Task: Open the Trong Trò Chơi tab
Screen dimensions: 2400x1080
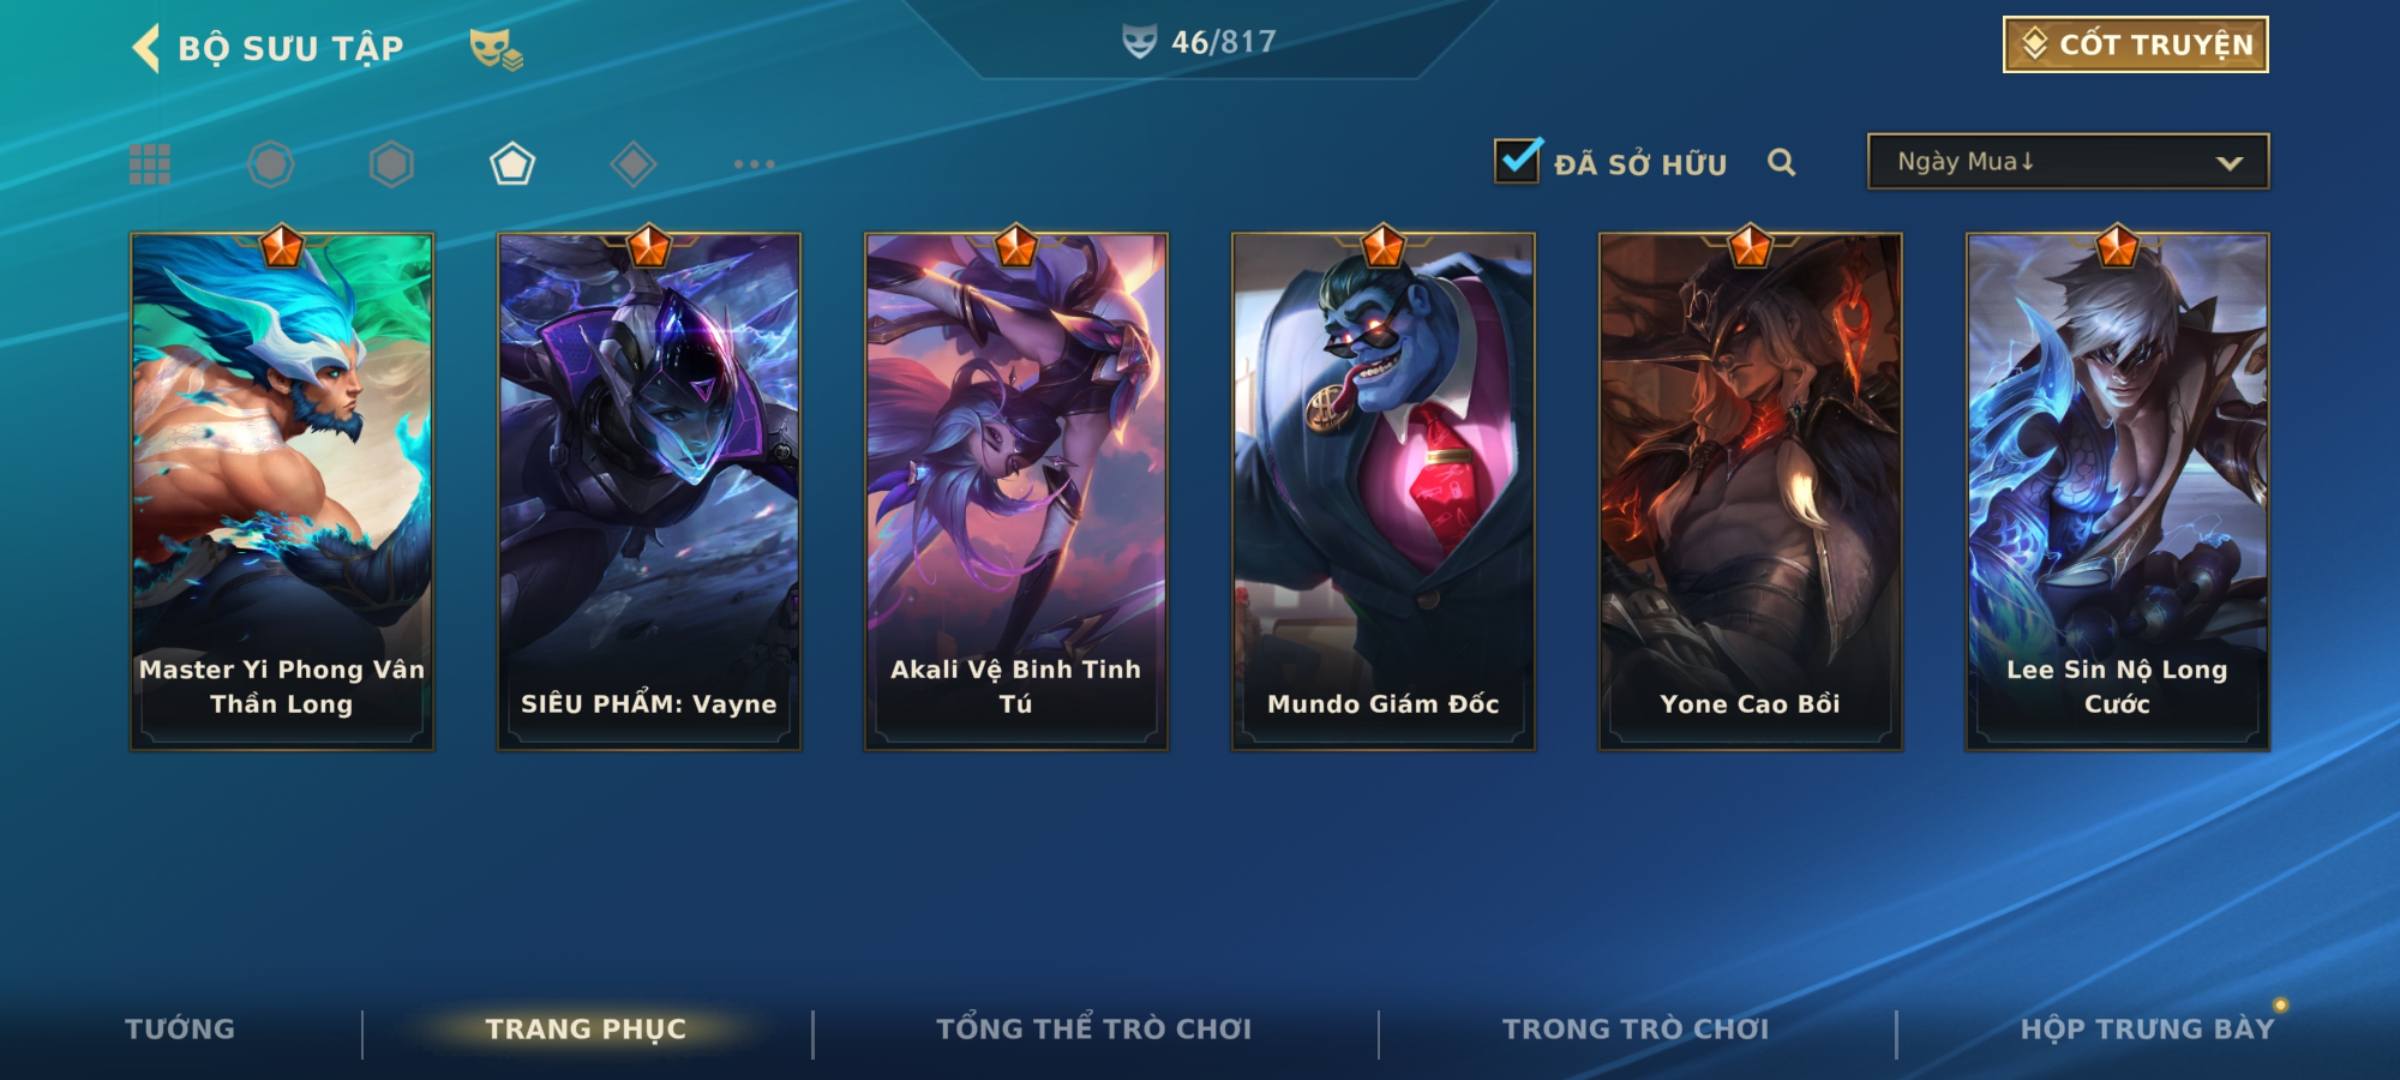Action: tap(1636, 1029)
